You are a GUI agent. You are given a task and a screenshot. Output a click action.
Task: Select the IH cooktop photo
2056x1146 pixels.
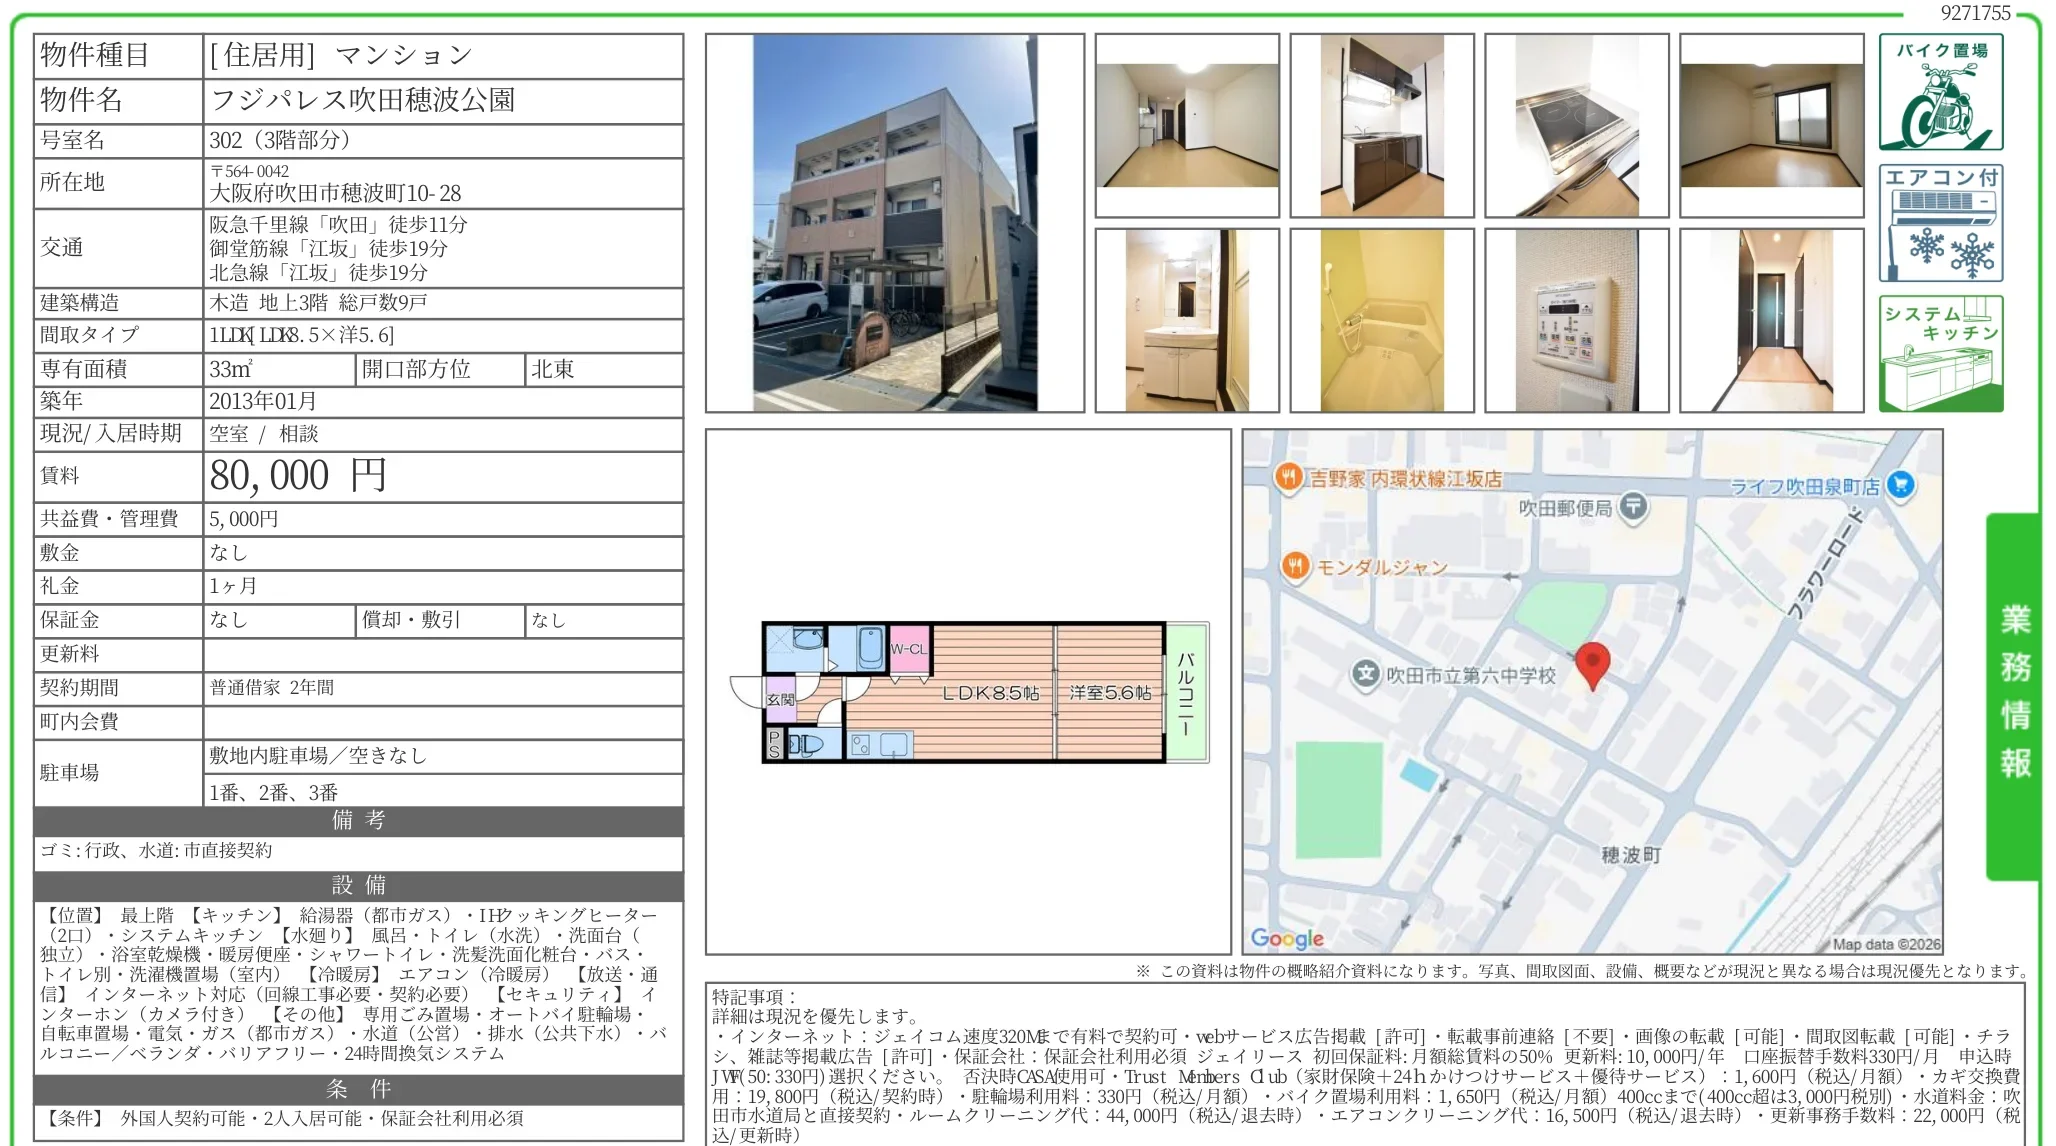coord(1578,125)
